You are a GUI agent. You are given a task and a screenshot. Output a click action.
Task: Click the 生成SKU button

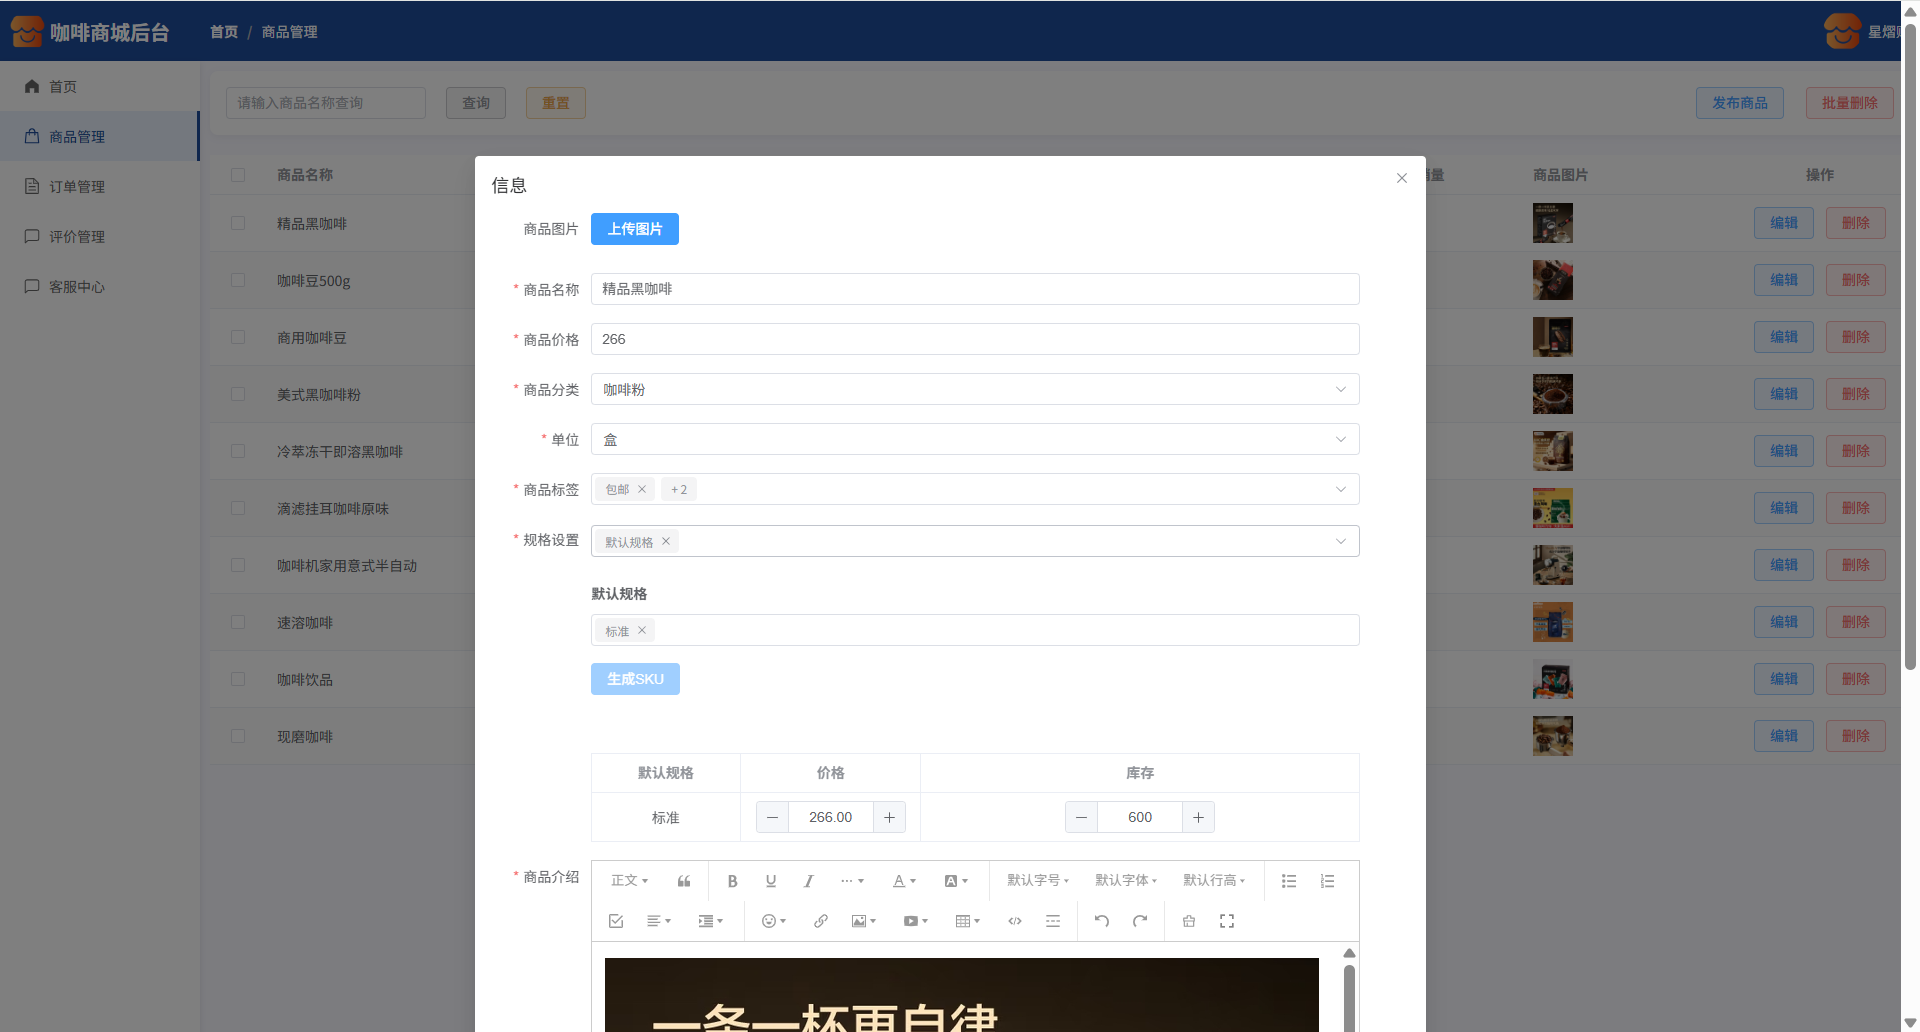(634, 679)
